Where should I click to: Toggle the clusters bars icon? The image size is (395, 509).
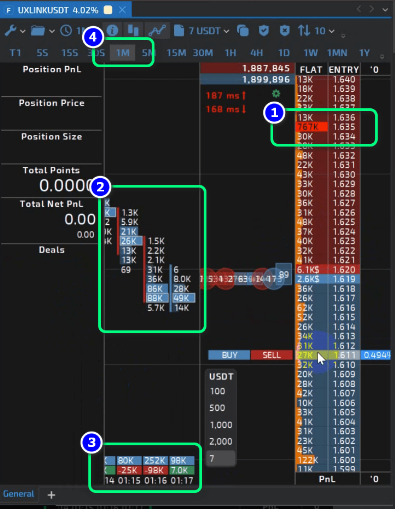(133, 31)
